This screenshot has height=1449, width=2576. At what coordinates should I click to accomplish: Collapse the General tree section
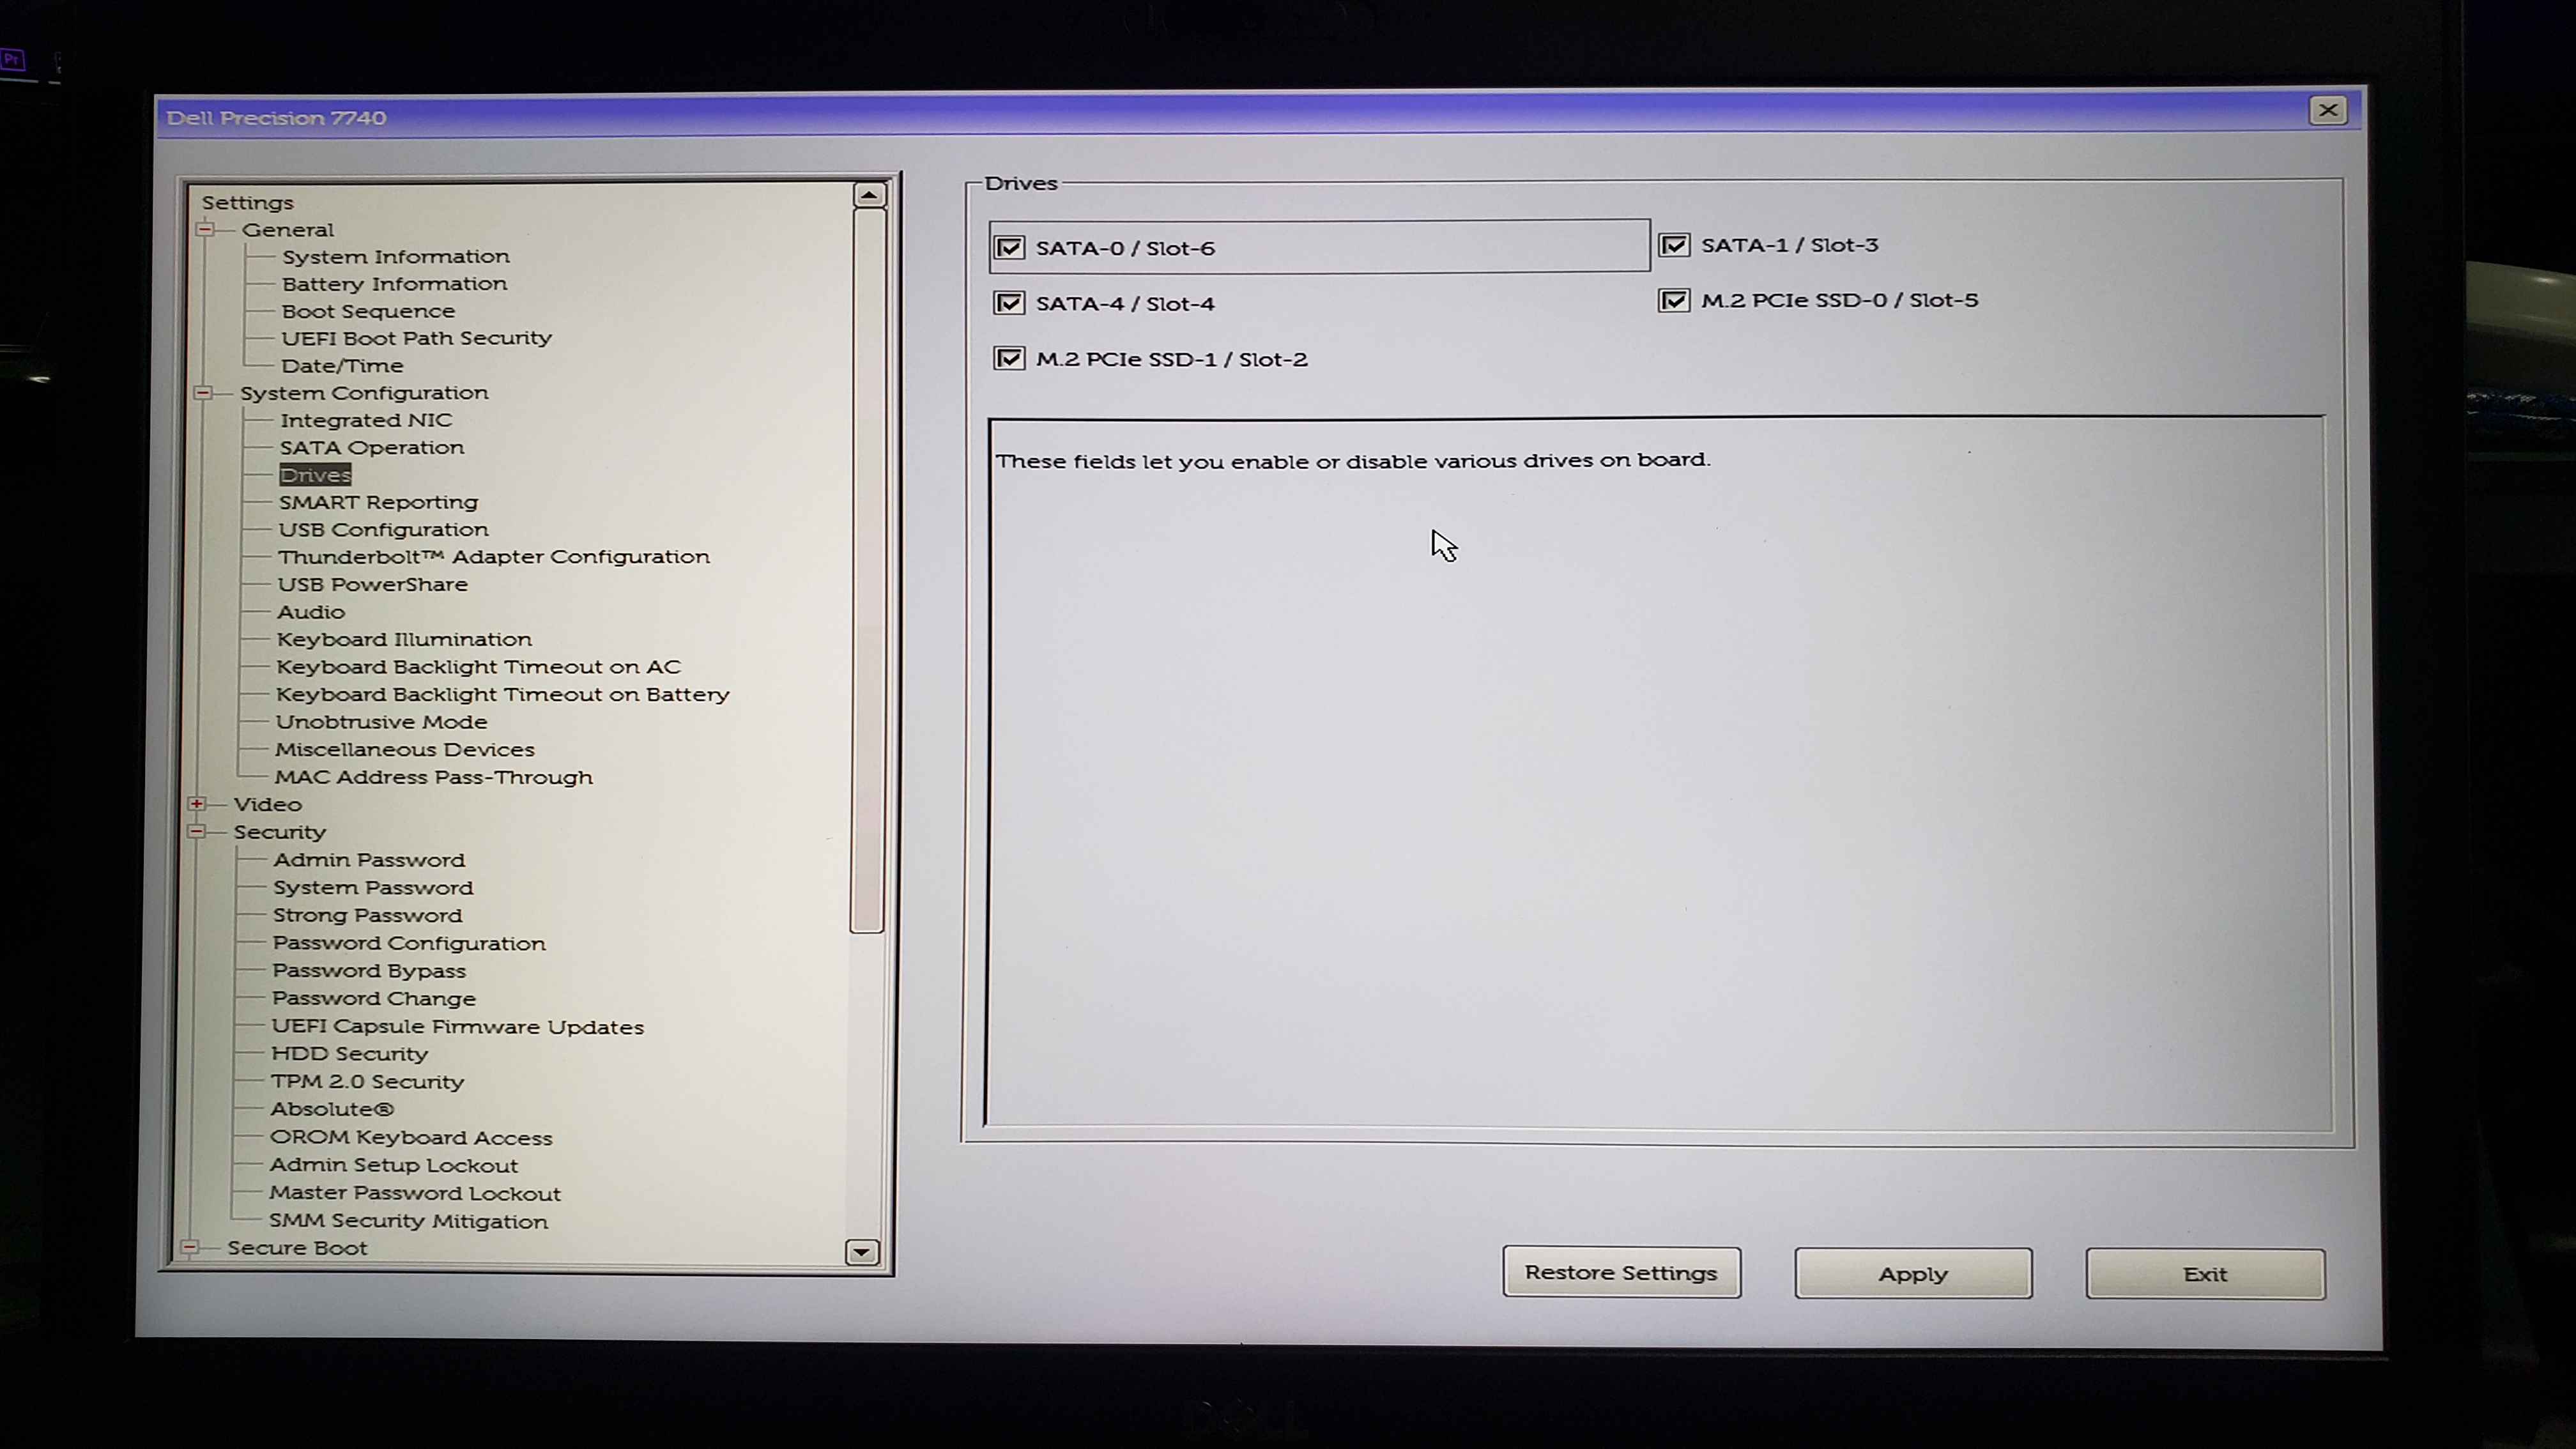coord(205,229)
